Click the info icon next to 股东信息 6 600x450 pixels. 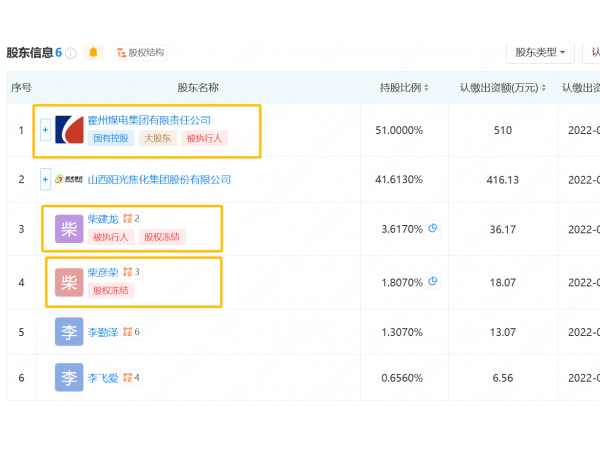[71, 53]
